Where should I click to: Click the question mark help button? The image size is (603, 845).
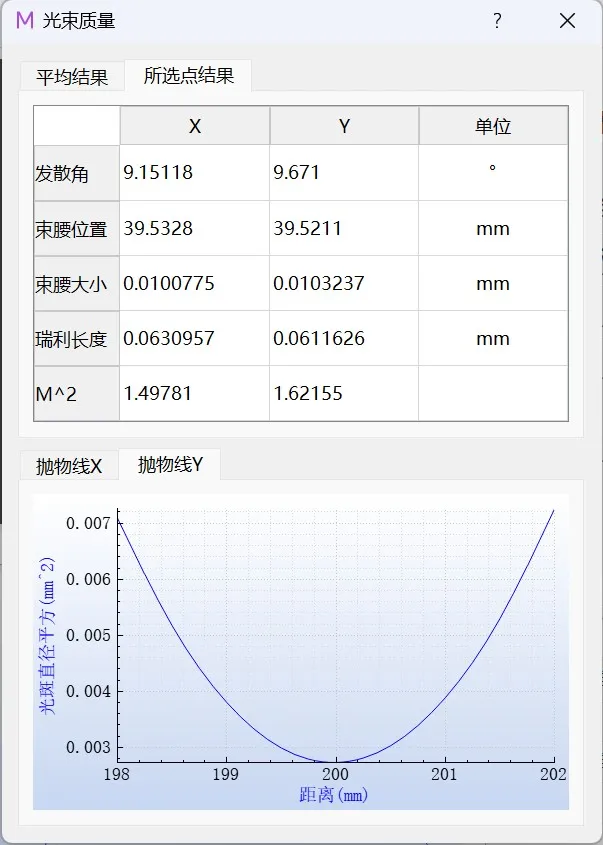497,21
